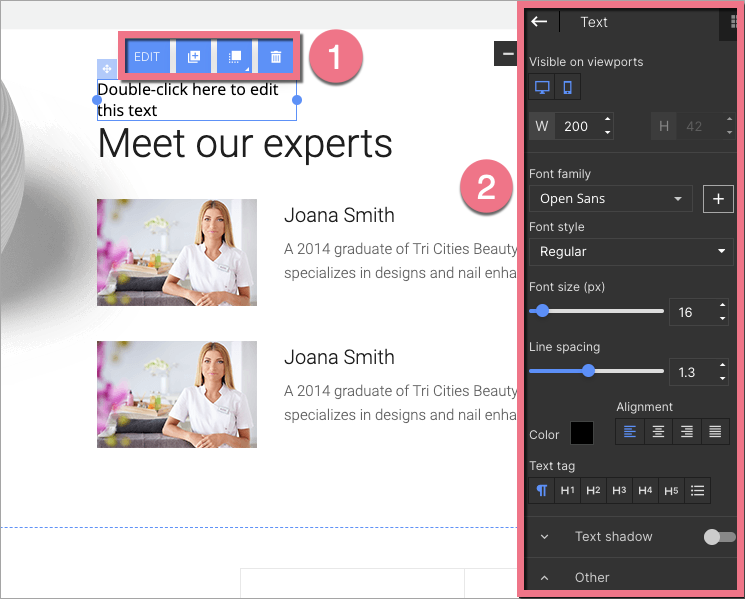Click the EDIT button in element toolbar
The height and width of the screenshot is (599, 745).
(x=147, y=57)
